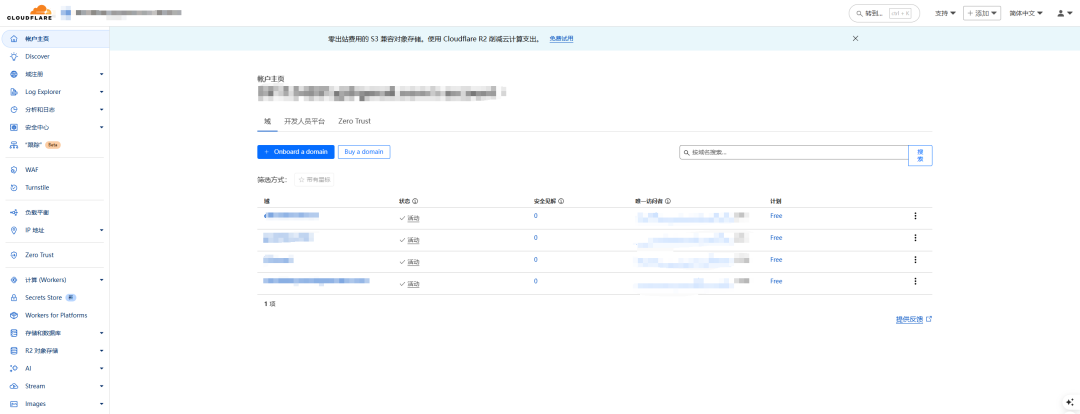This screenshot has width=1080, height=414.
Task: Click info icon next to 状态 column header
Action: (415, 201)
